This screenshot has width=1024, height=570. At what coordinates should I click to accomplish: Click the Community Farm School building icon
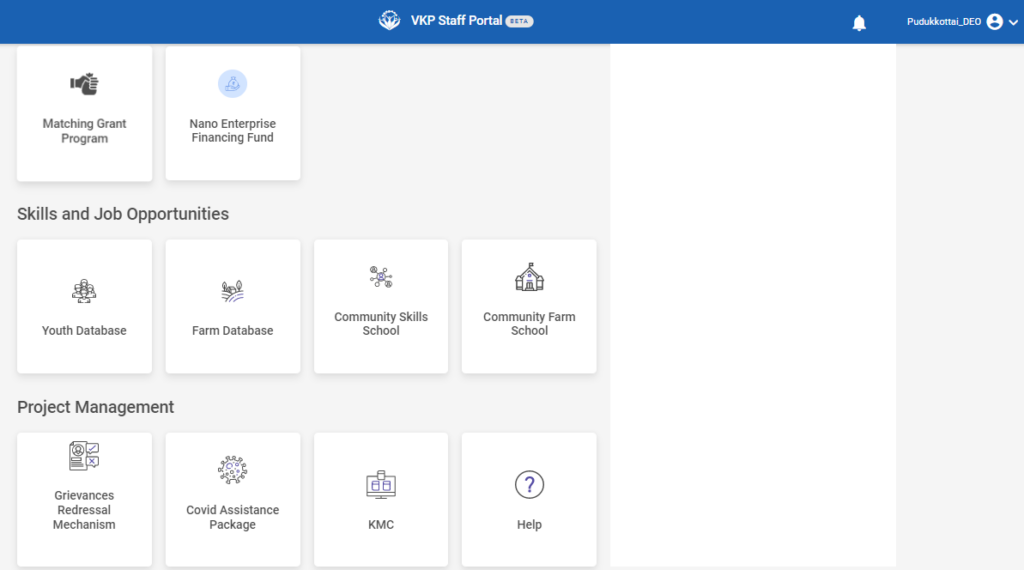tap(529, 278)
